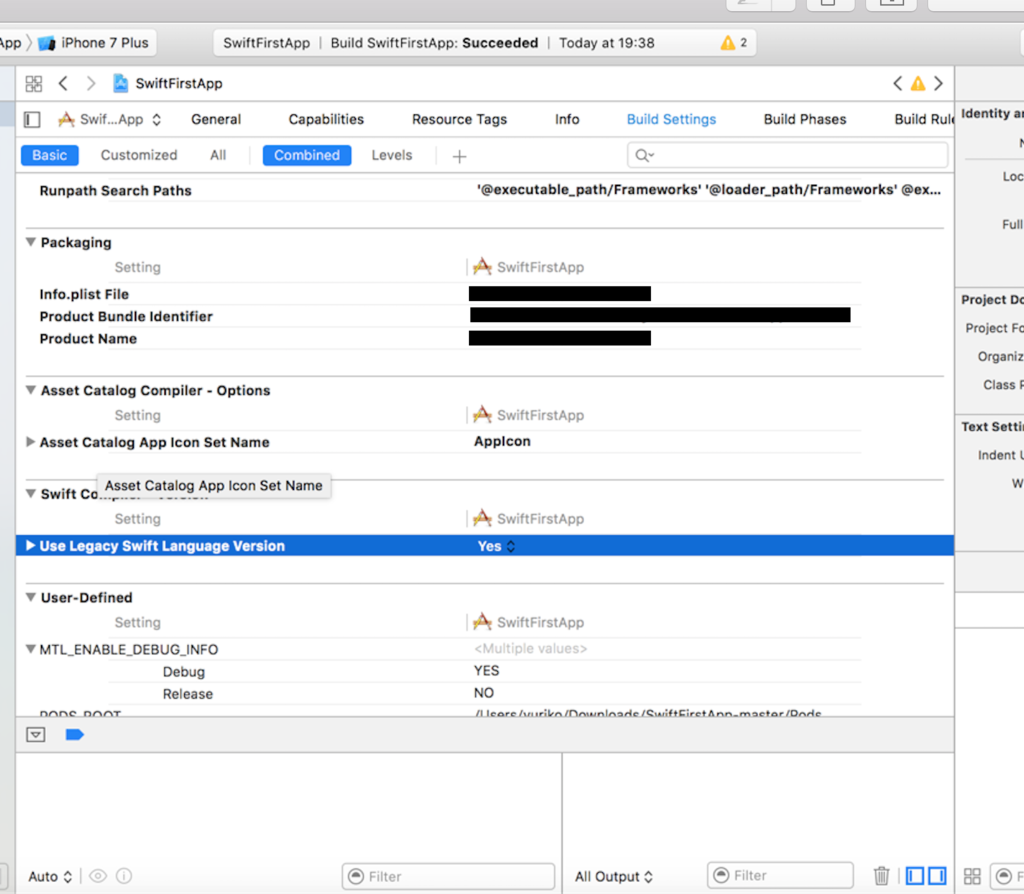Toggle the variables view pane
The height and width of the screenshot is (894, 1024).
coord(915,876)
